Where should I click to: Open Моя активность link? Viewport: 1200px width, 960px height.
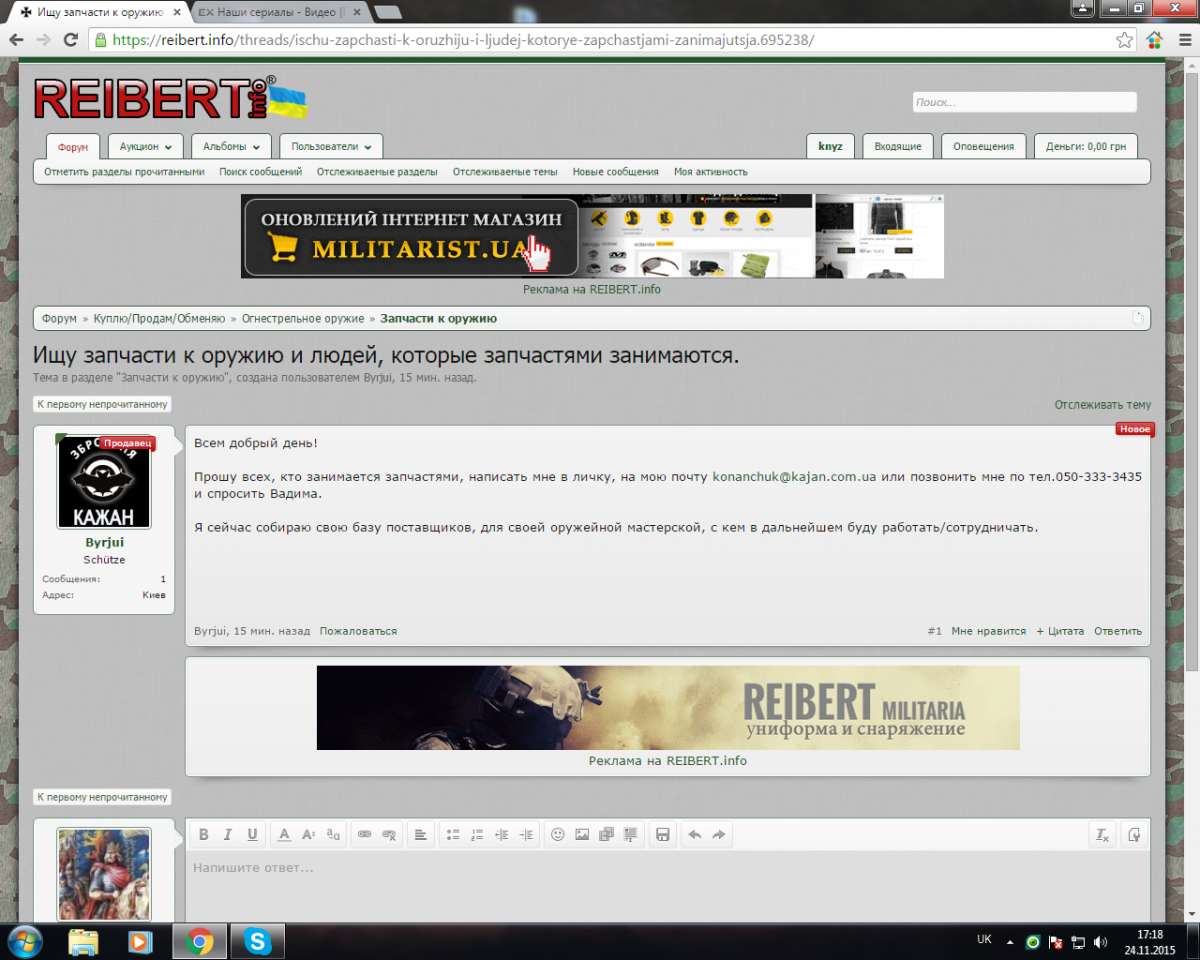(711, 172)
